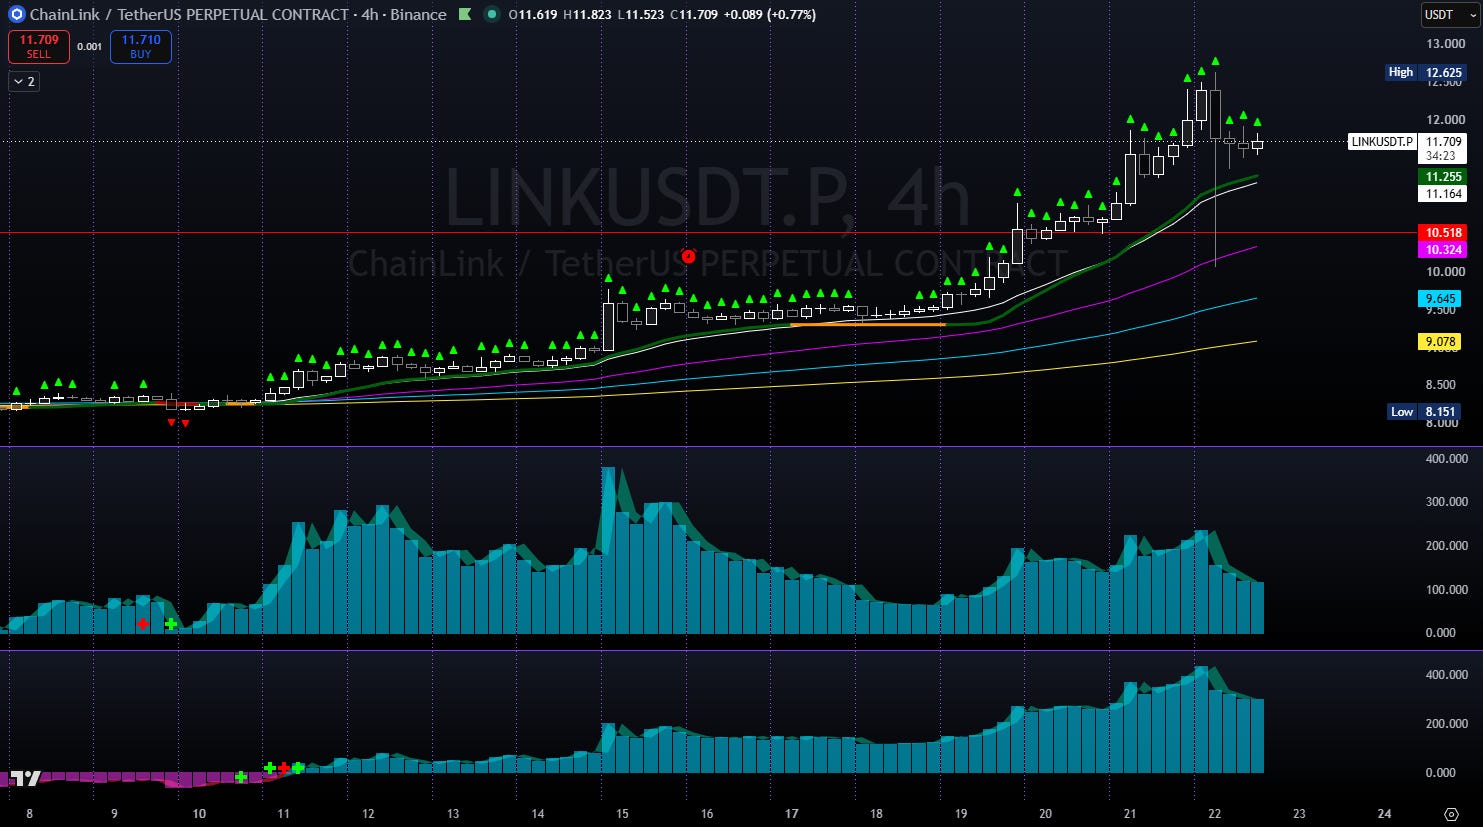Click the green plus marker in volume pane
The width and height of the screenshot is (1483, 827).
[171, 624]
